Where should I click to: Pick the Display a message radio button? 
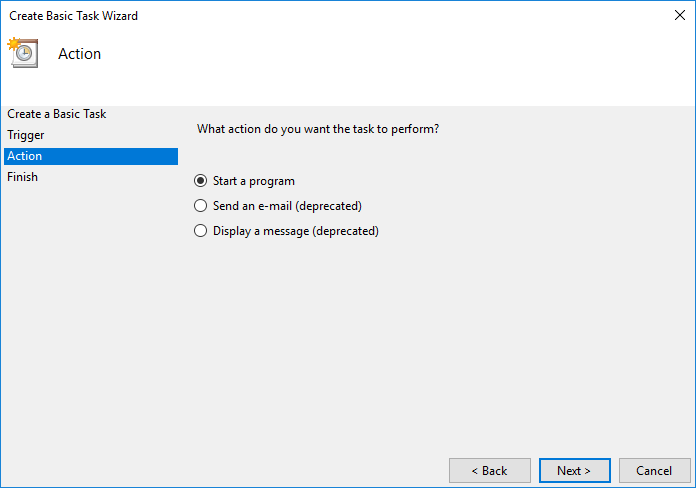click(200, 231)
